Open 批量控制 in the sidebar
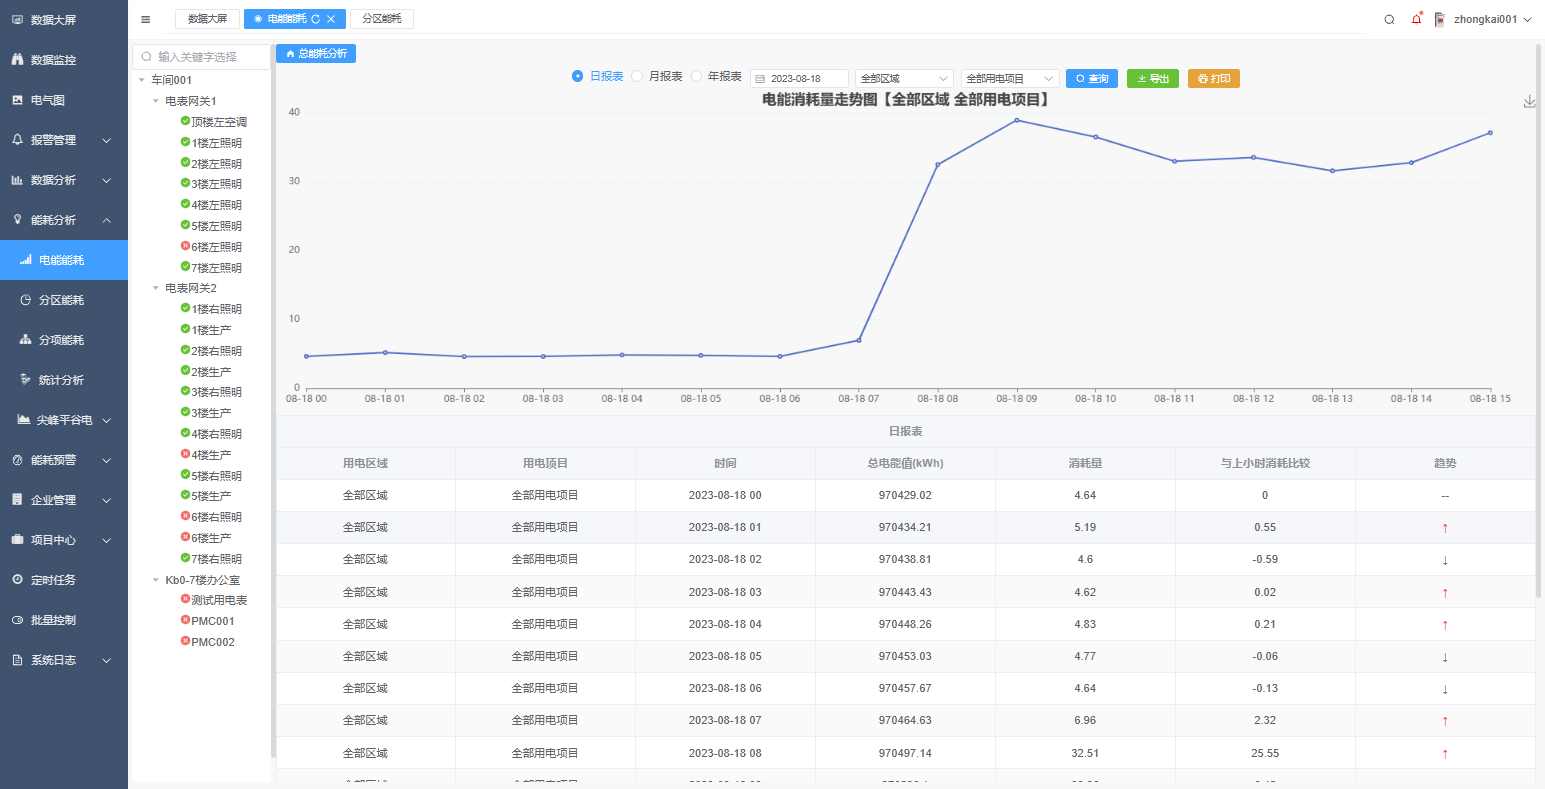The height and width of the screenshot is (789, 1545). point(64,620)
